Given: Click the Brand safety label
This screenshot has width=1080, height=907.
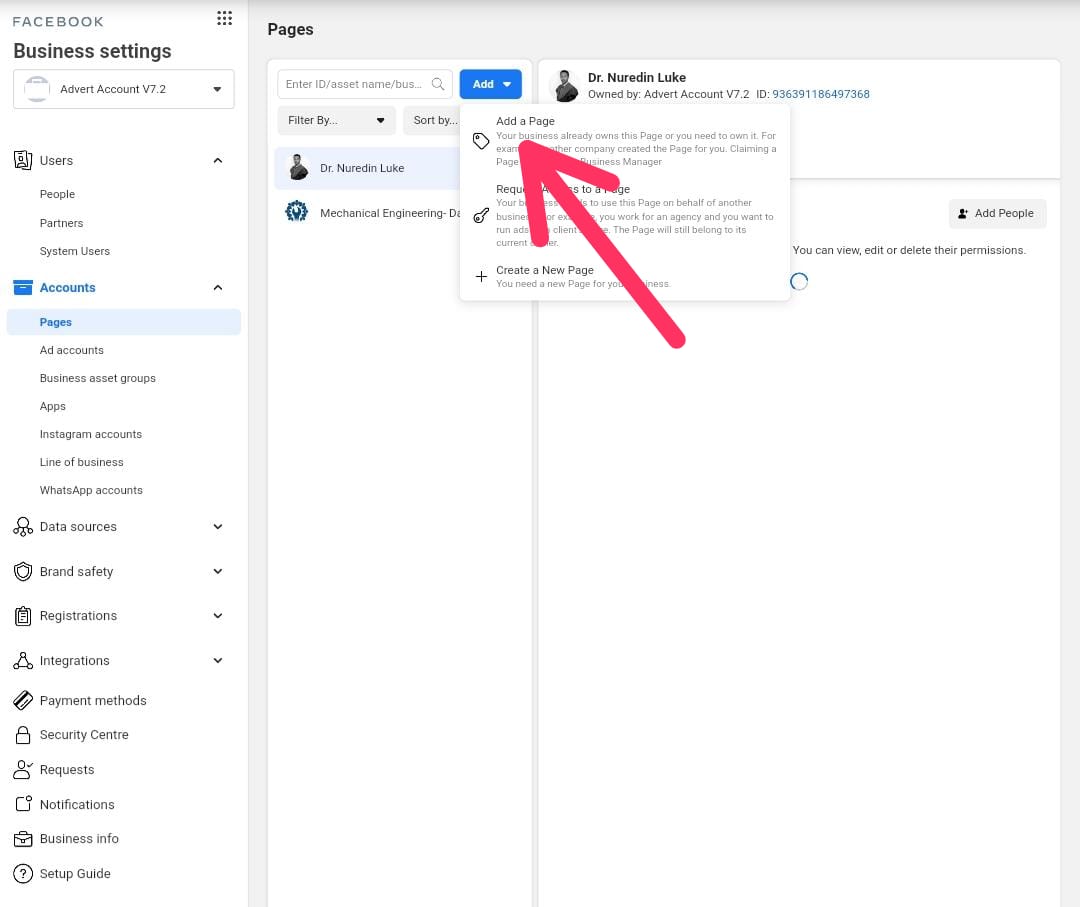Looking at the screenshot, I should coord(76,572).
